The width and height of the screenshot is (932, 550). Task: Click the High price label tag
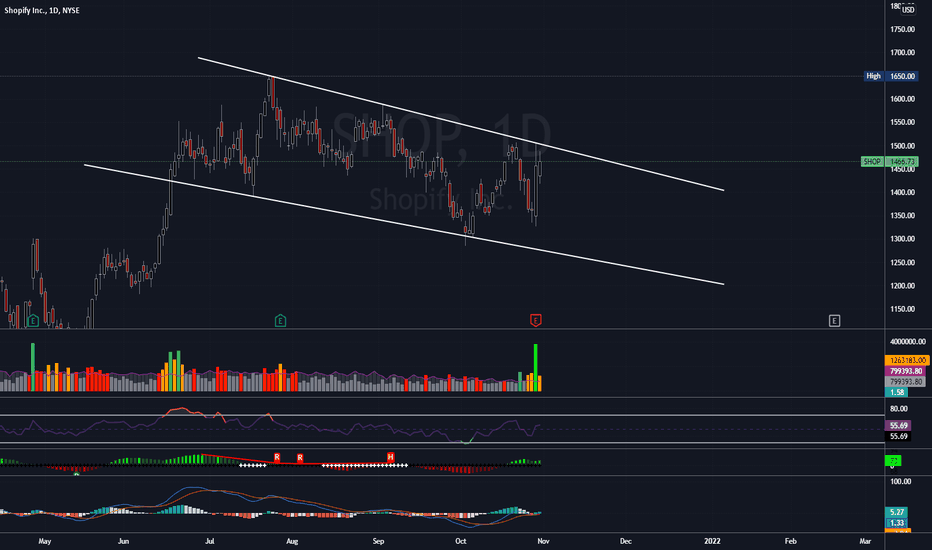(873, 76)
